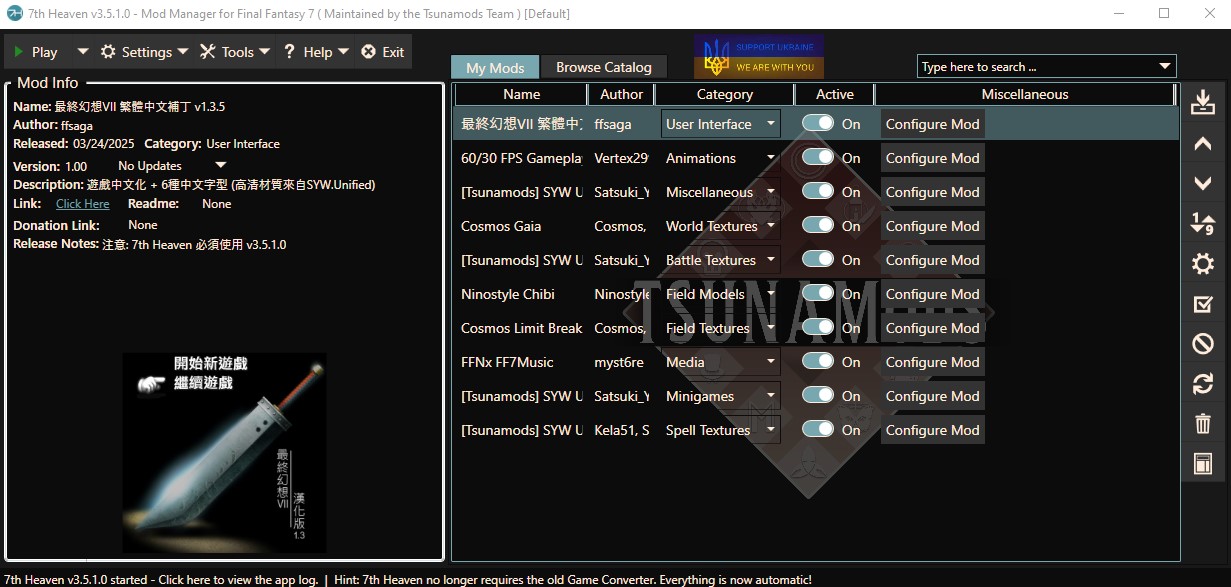
Task: Click the green Play triangle icon
Action: tap(18, 52)
